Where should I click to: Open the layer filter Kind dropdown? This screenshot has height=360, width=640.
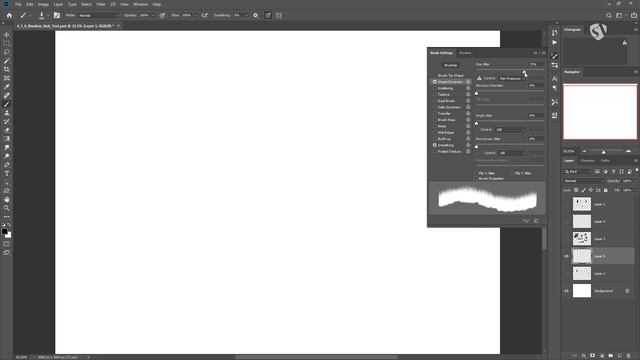point(578,172)
